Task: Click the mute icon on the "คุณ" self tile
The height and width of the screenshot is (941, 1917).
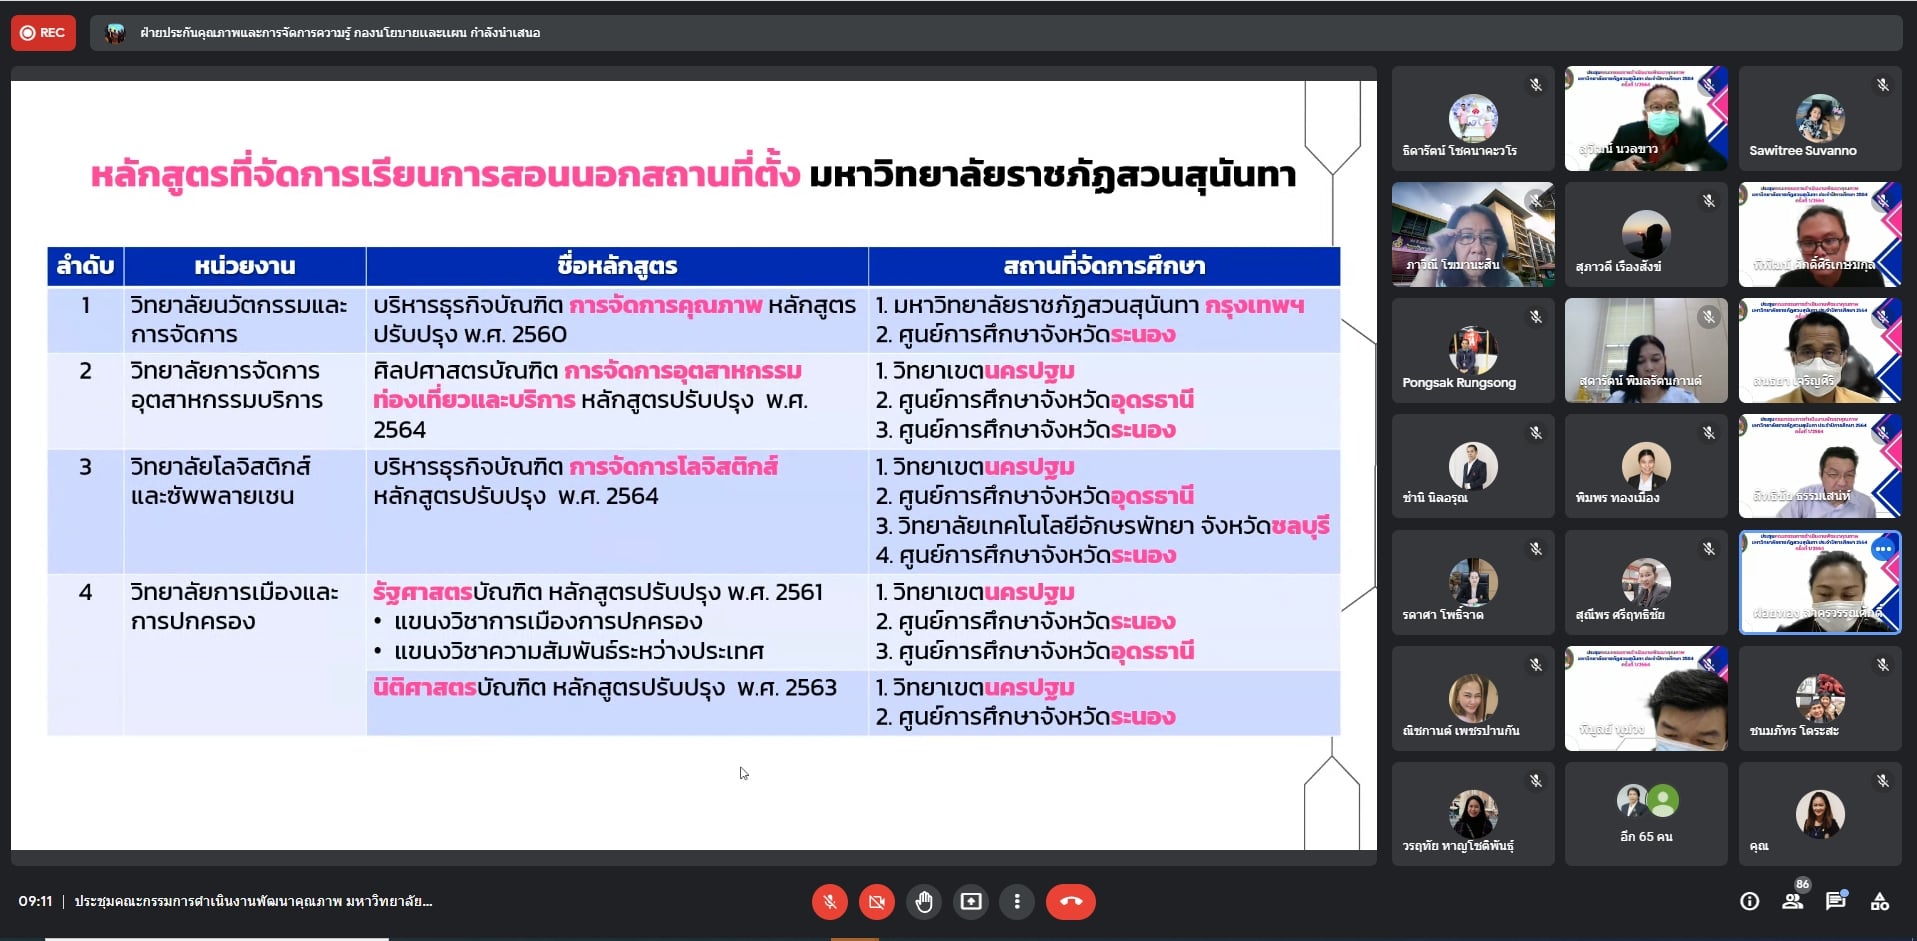Action: (x=1882, y=781)
